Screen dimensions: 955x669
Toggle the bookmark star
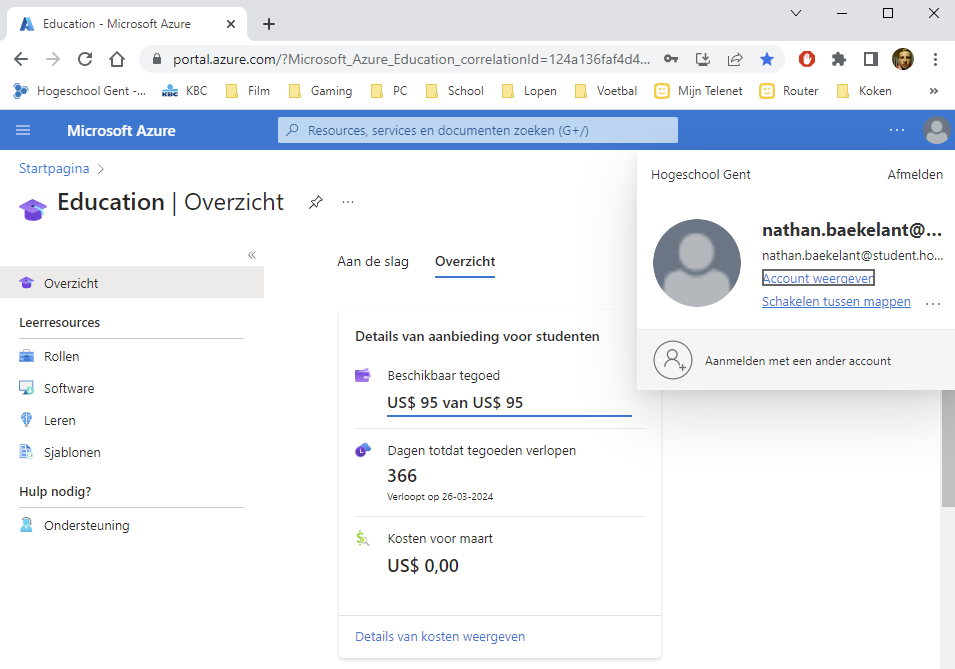[x=767, y=59]
